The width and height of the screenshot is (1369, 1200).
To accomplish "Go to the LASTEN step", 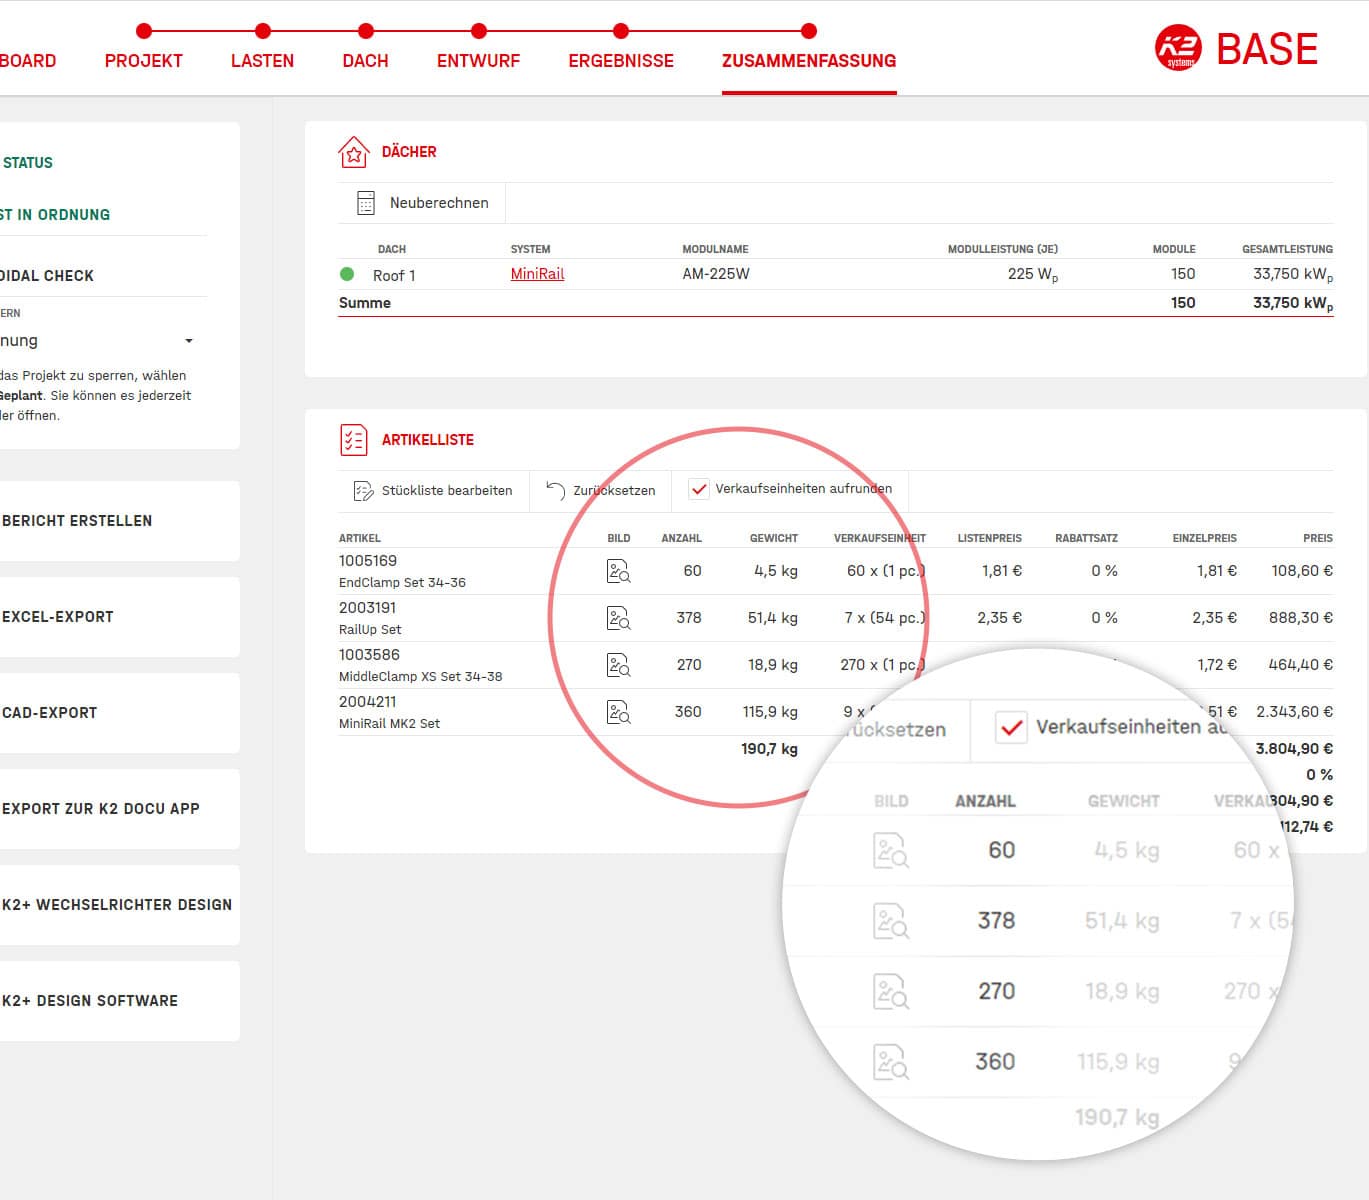I will 262,61.
